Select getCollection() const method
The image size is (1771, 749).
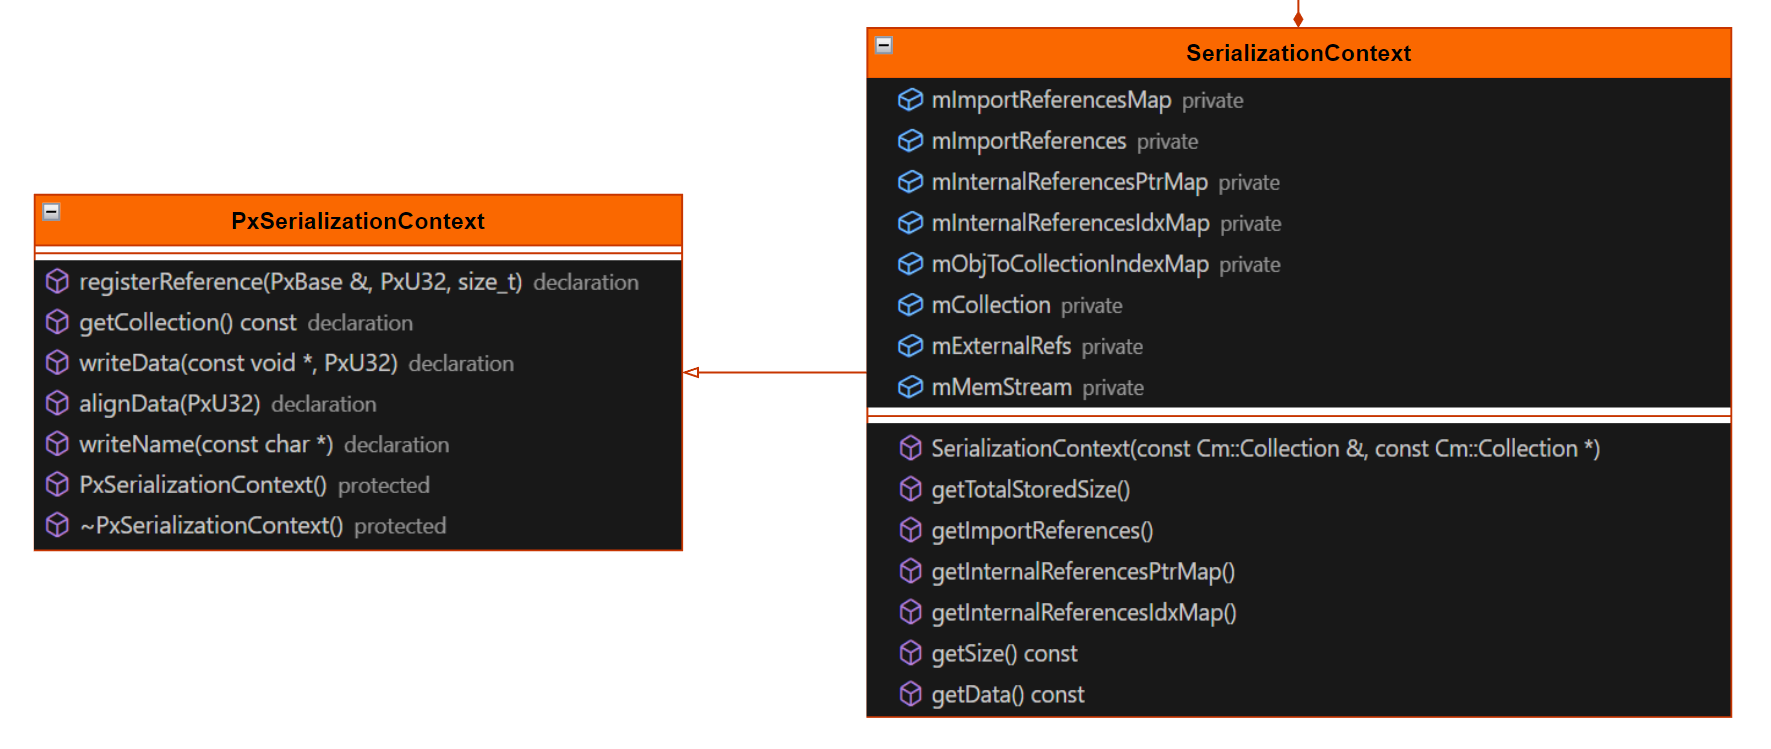pos(187,323)
